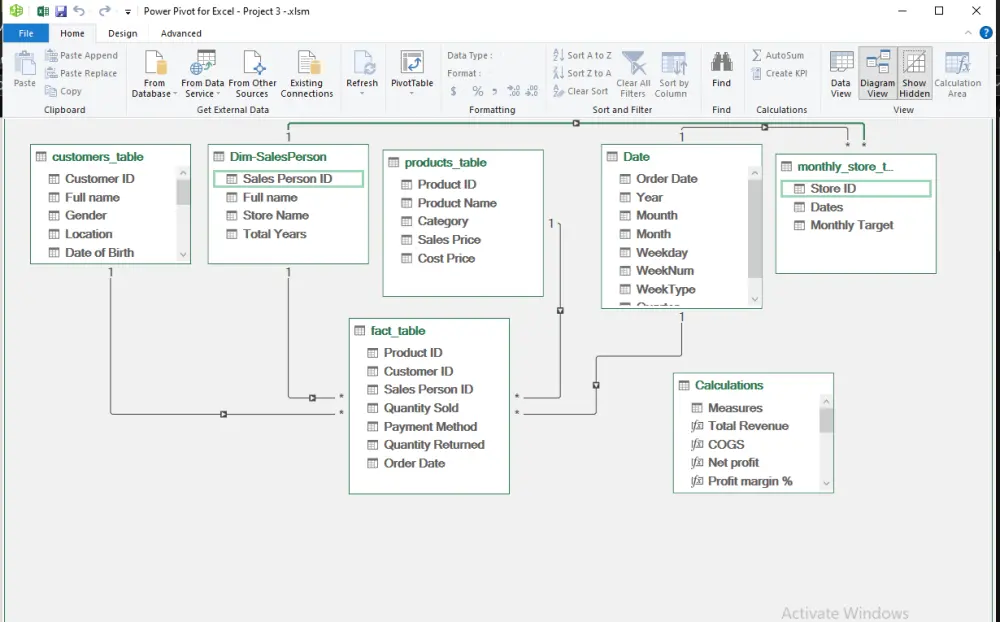Screen dimensions: 1000x622
Task: Open the From Database import tool
Action: 153,72
